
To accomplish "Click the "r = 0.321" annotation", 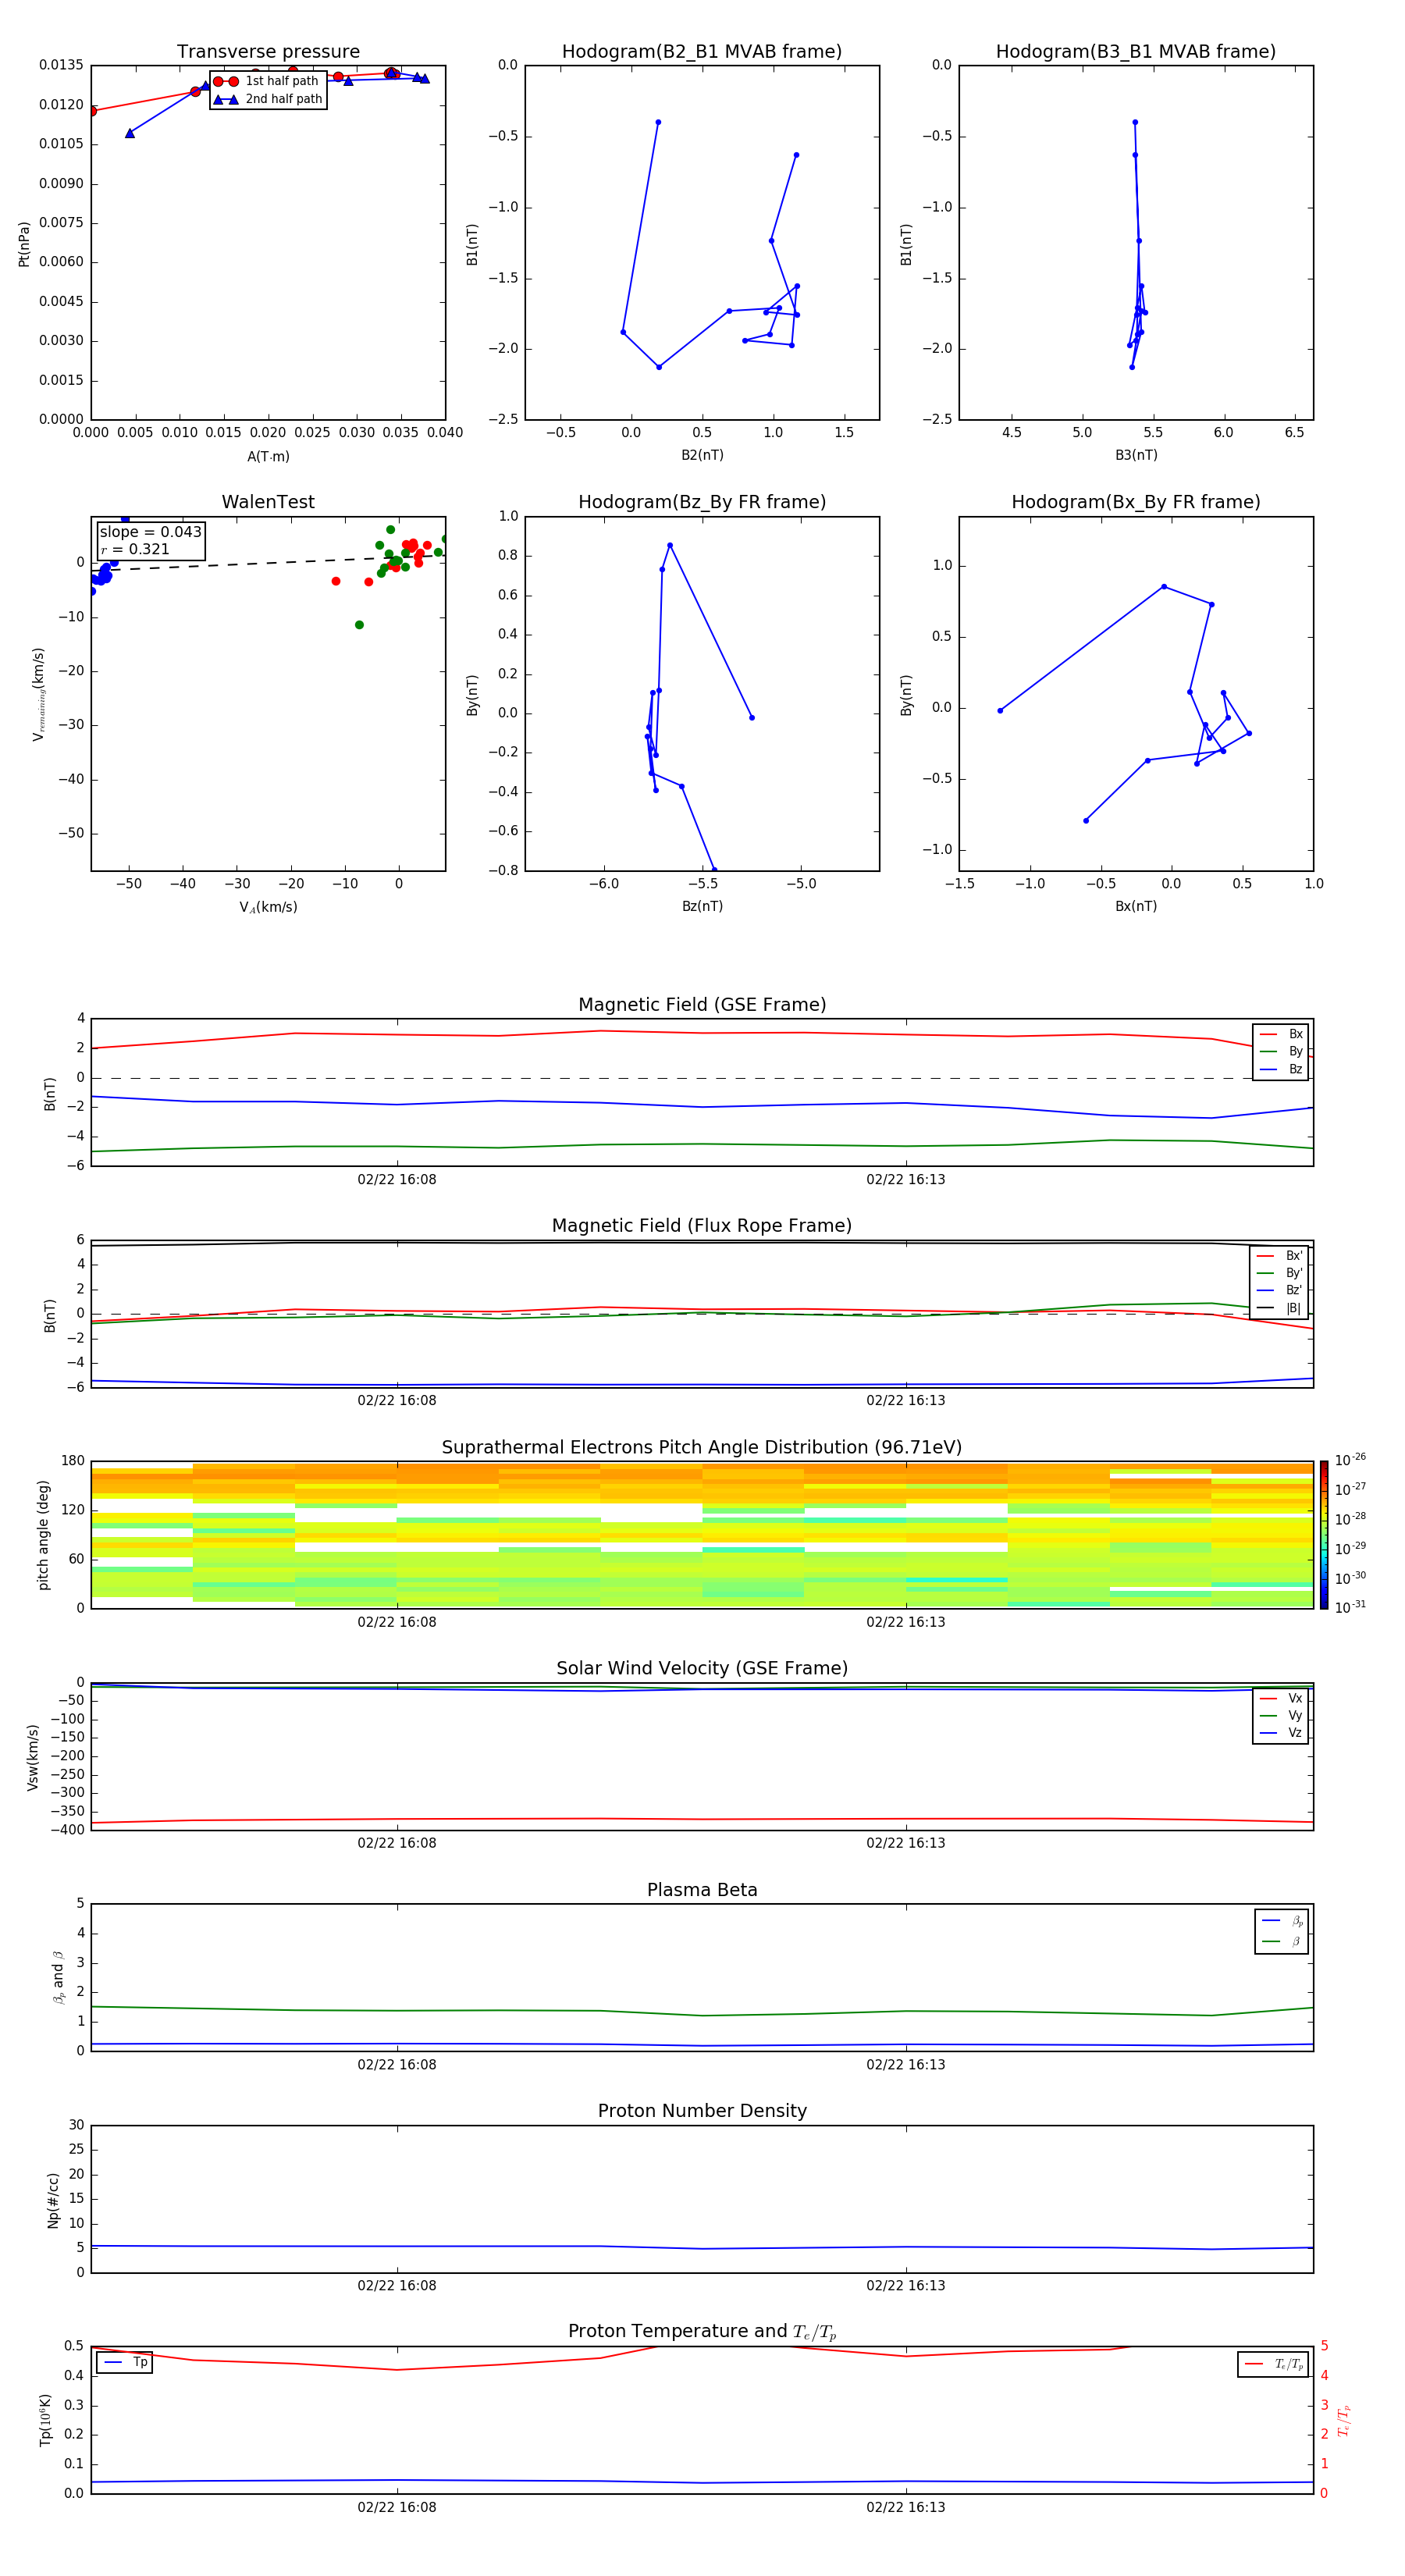I will click(135, 549).
